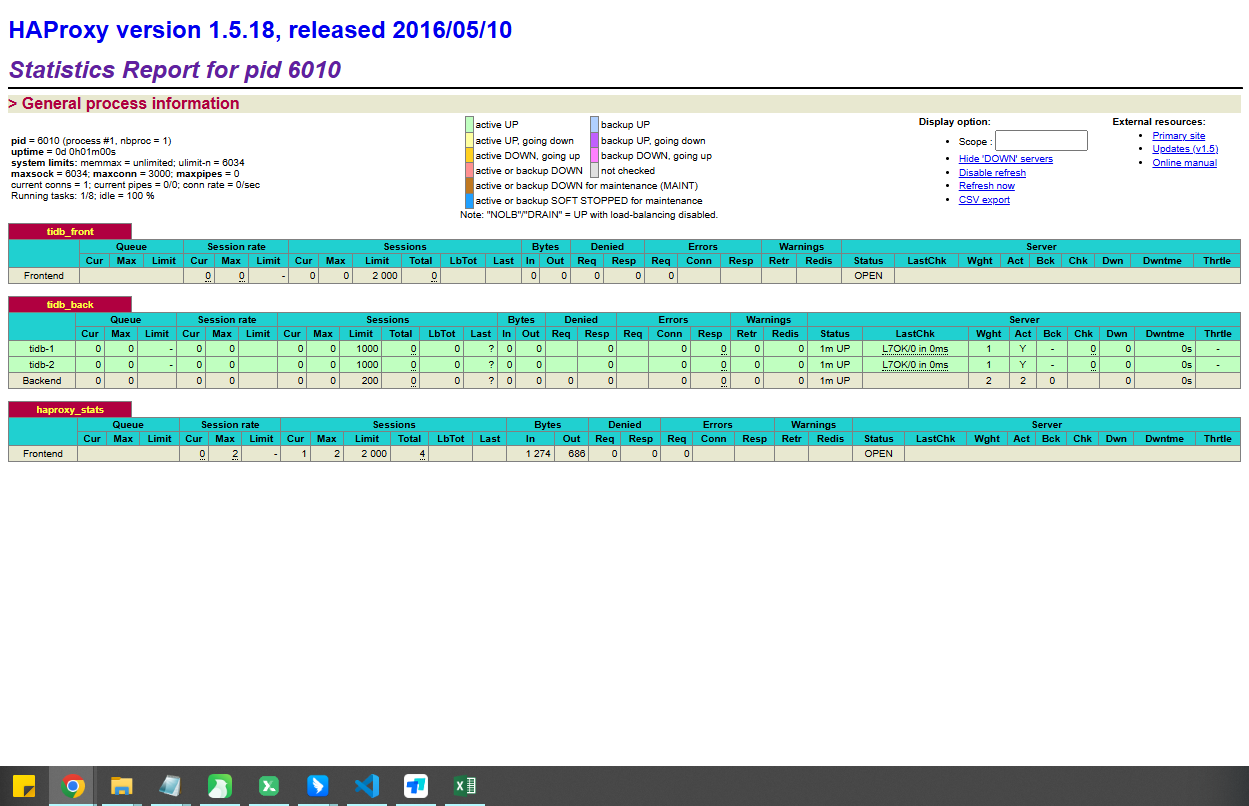
Task: Click the 'active UP' green legend swatch
Action: 469,125
